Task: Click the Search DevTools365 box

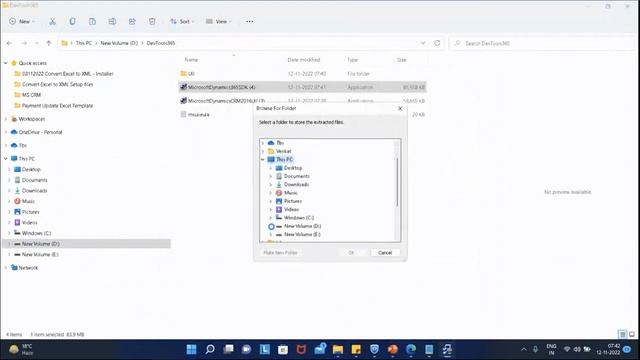Action: tap(541, 43)
